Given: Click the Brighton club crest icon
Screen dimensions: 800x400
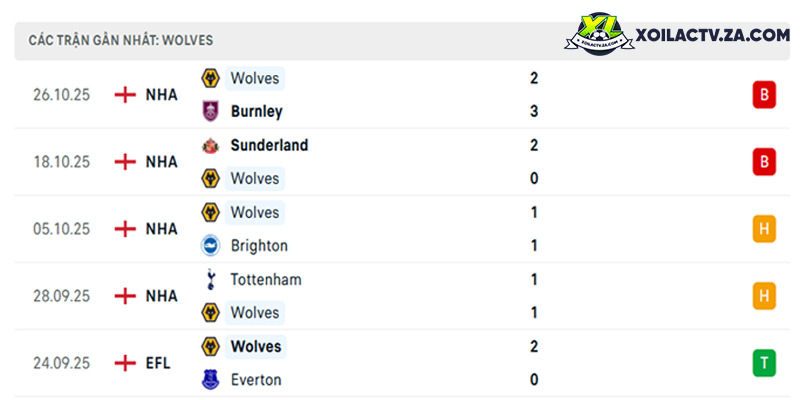Looking at the screenshot, I should pos(210,246).
